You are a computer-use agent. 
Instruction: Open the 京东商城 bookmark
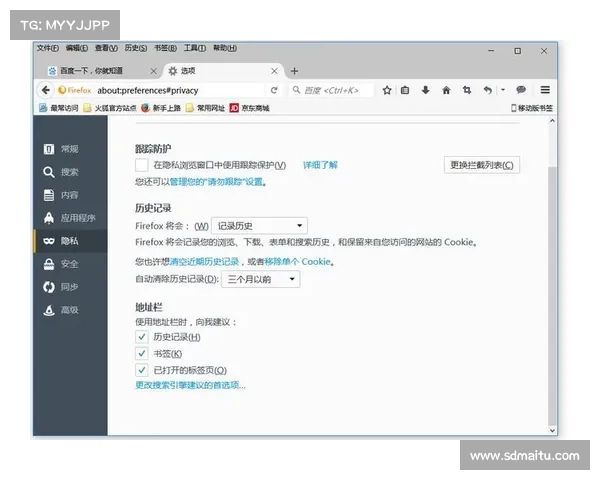pyautogui.click(x=249, y=108)
